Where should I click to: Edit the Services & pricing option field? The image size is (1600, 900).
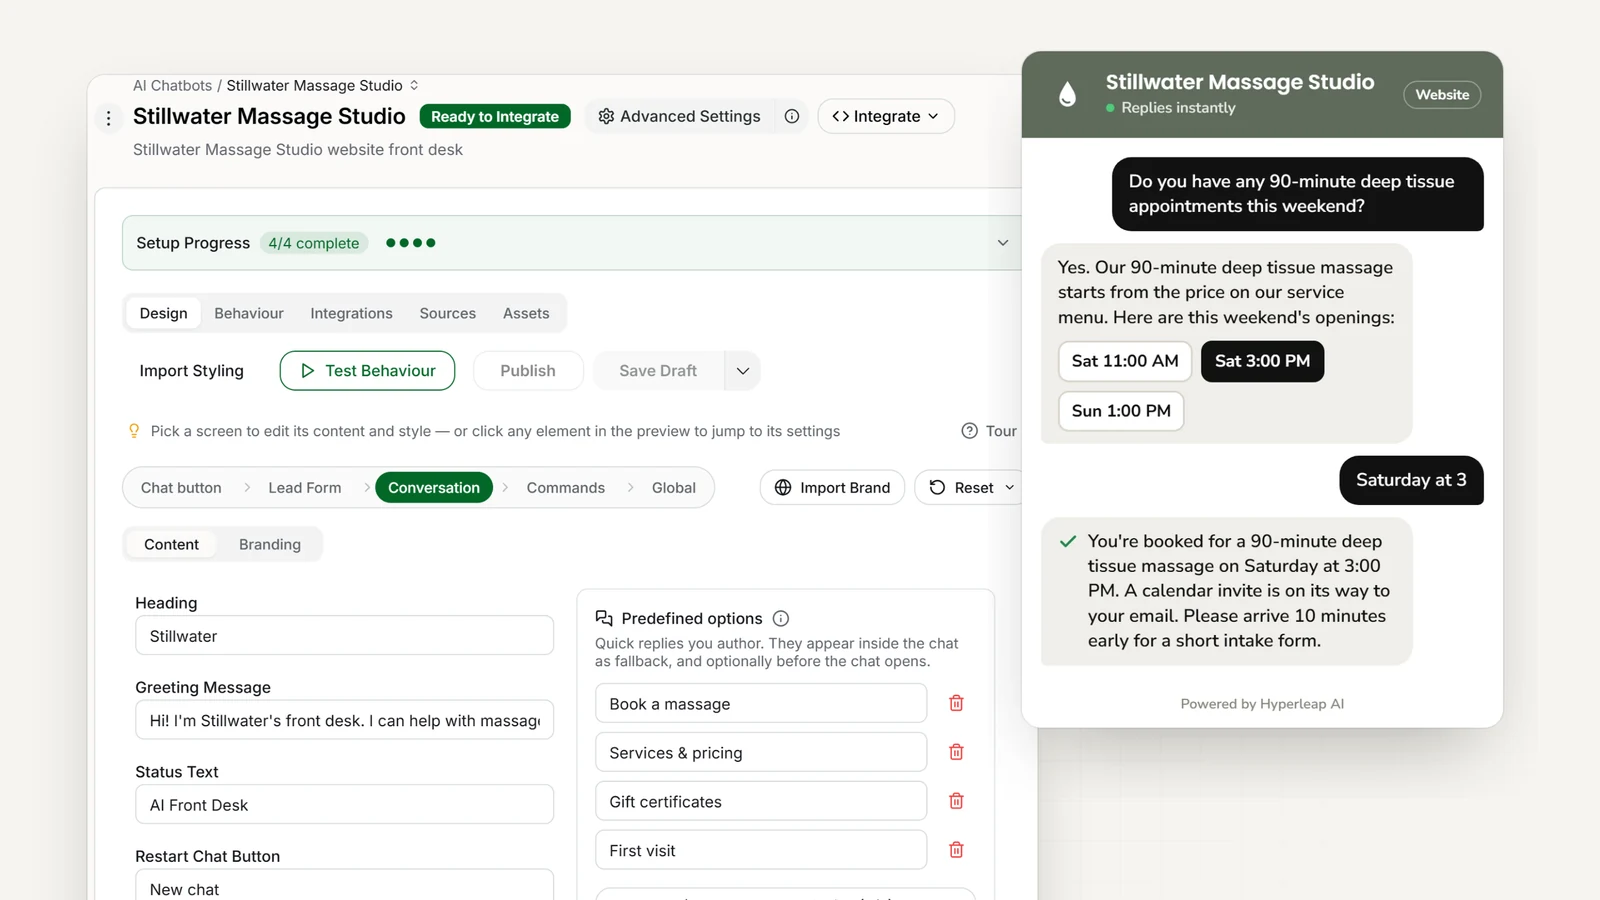(x=761, y=753)
